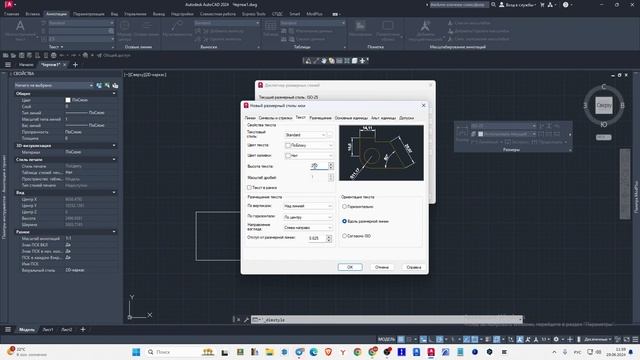The width and height of the screenshot is (640, 360).
Task: Switch to Layout1 tab
Action: (x=48, y=329)
